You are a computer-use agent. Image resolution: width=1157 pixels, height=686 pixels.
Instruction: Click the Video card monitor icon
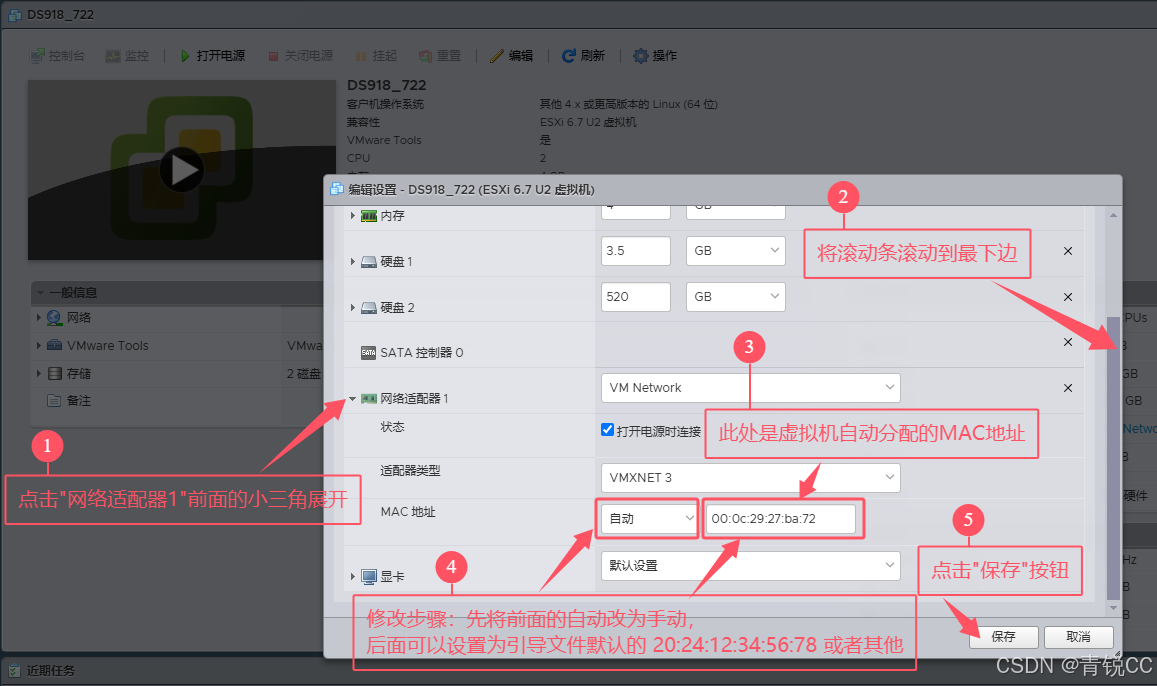[x=369, y=577]
